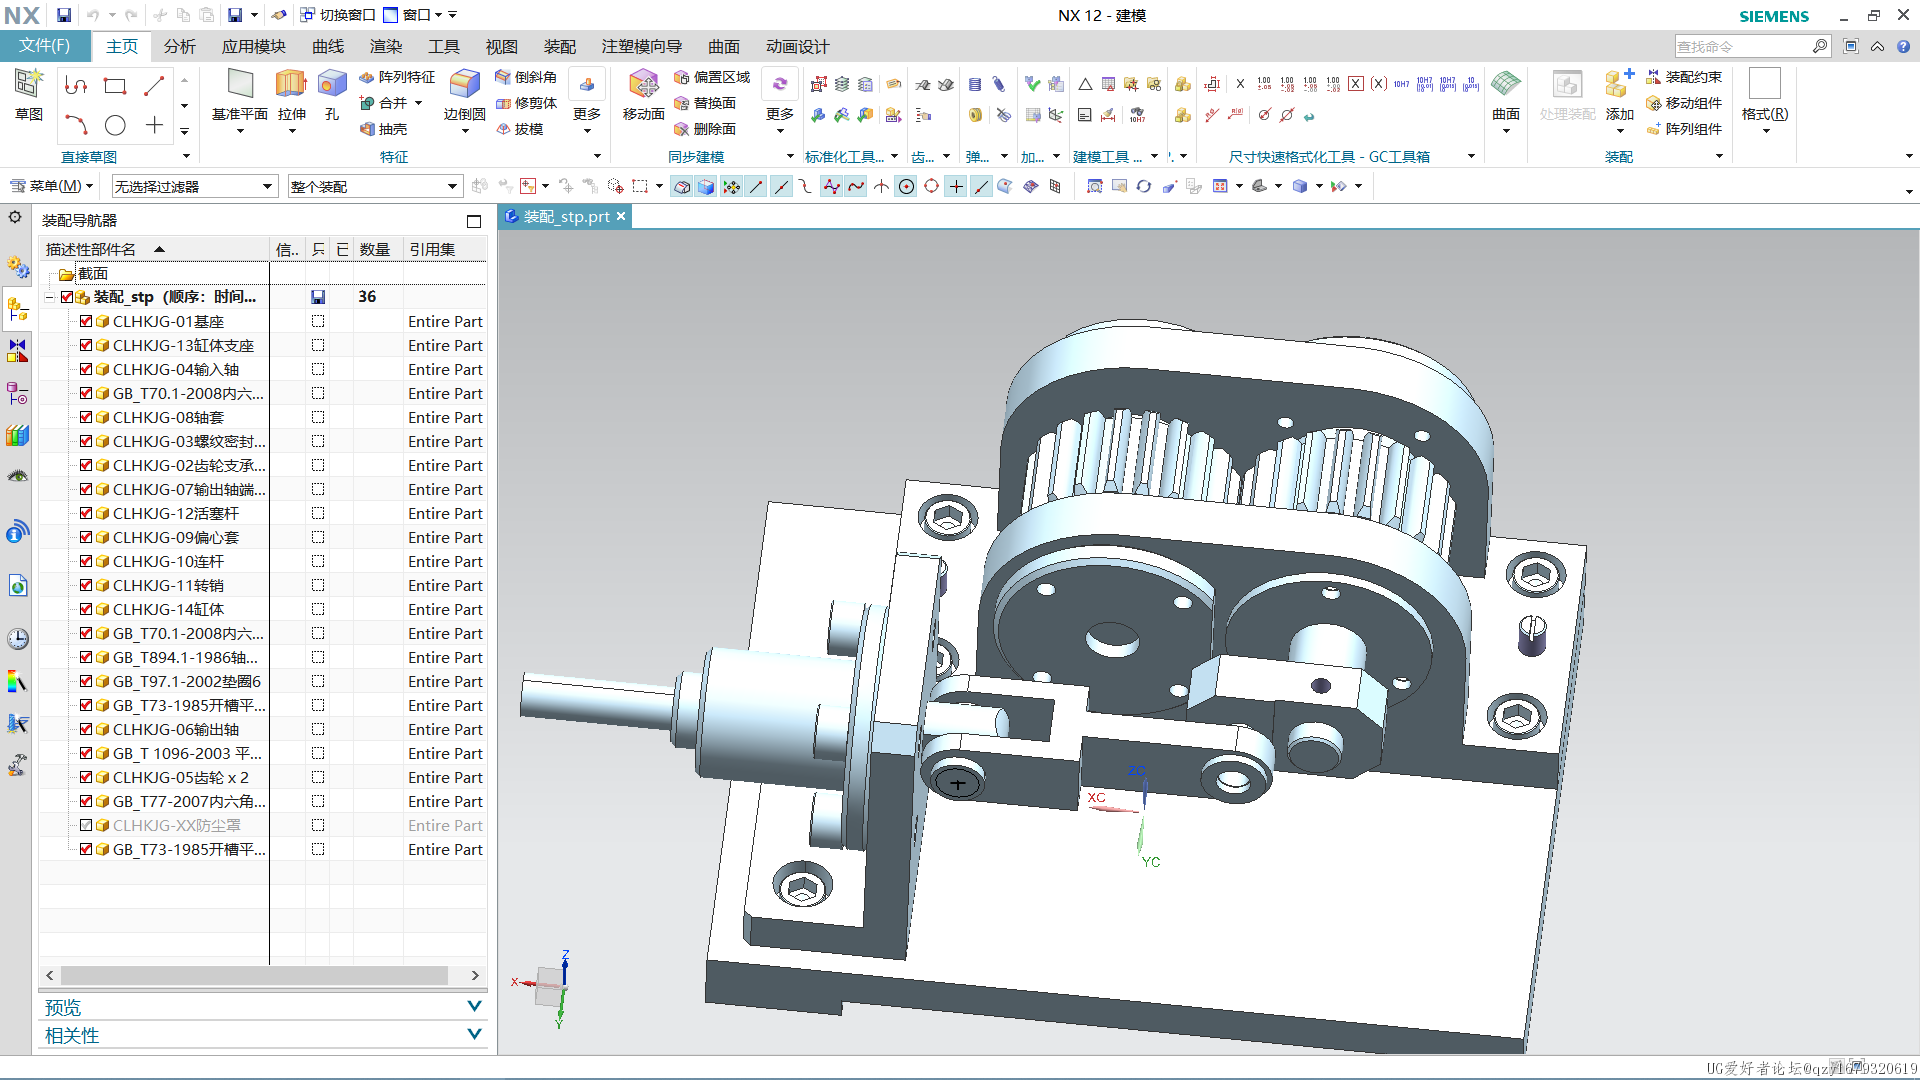The width and height of the screenshot is (1920, 1080).
Task: Open the 装配 ribbon tab
Action: 560,46
